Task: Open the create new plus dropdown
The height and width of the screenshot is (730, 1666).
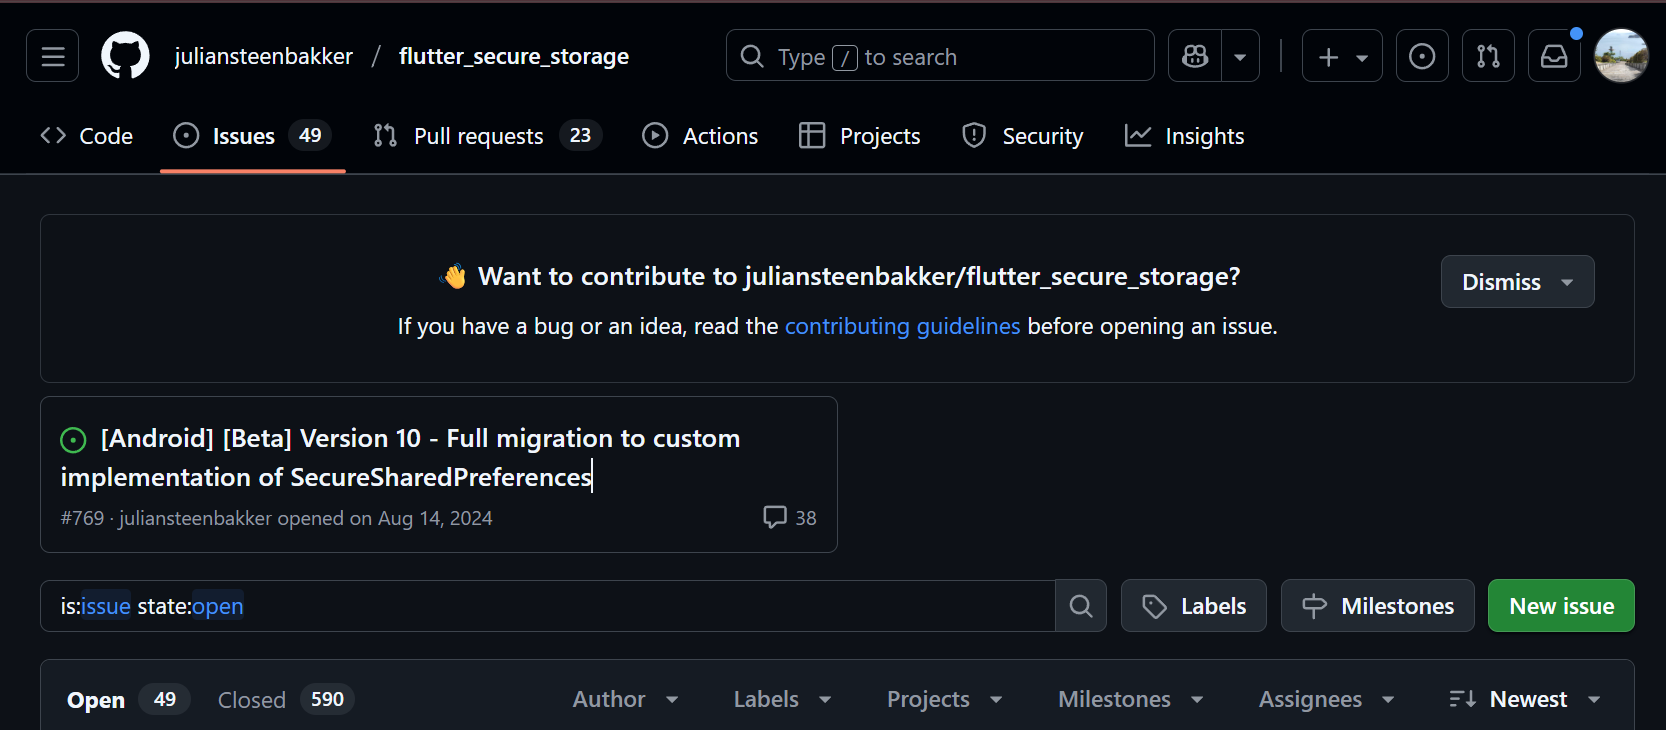Action: point(1342,56)
